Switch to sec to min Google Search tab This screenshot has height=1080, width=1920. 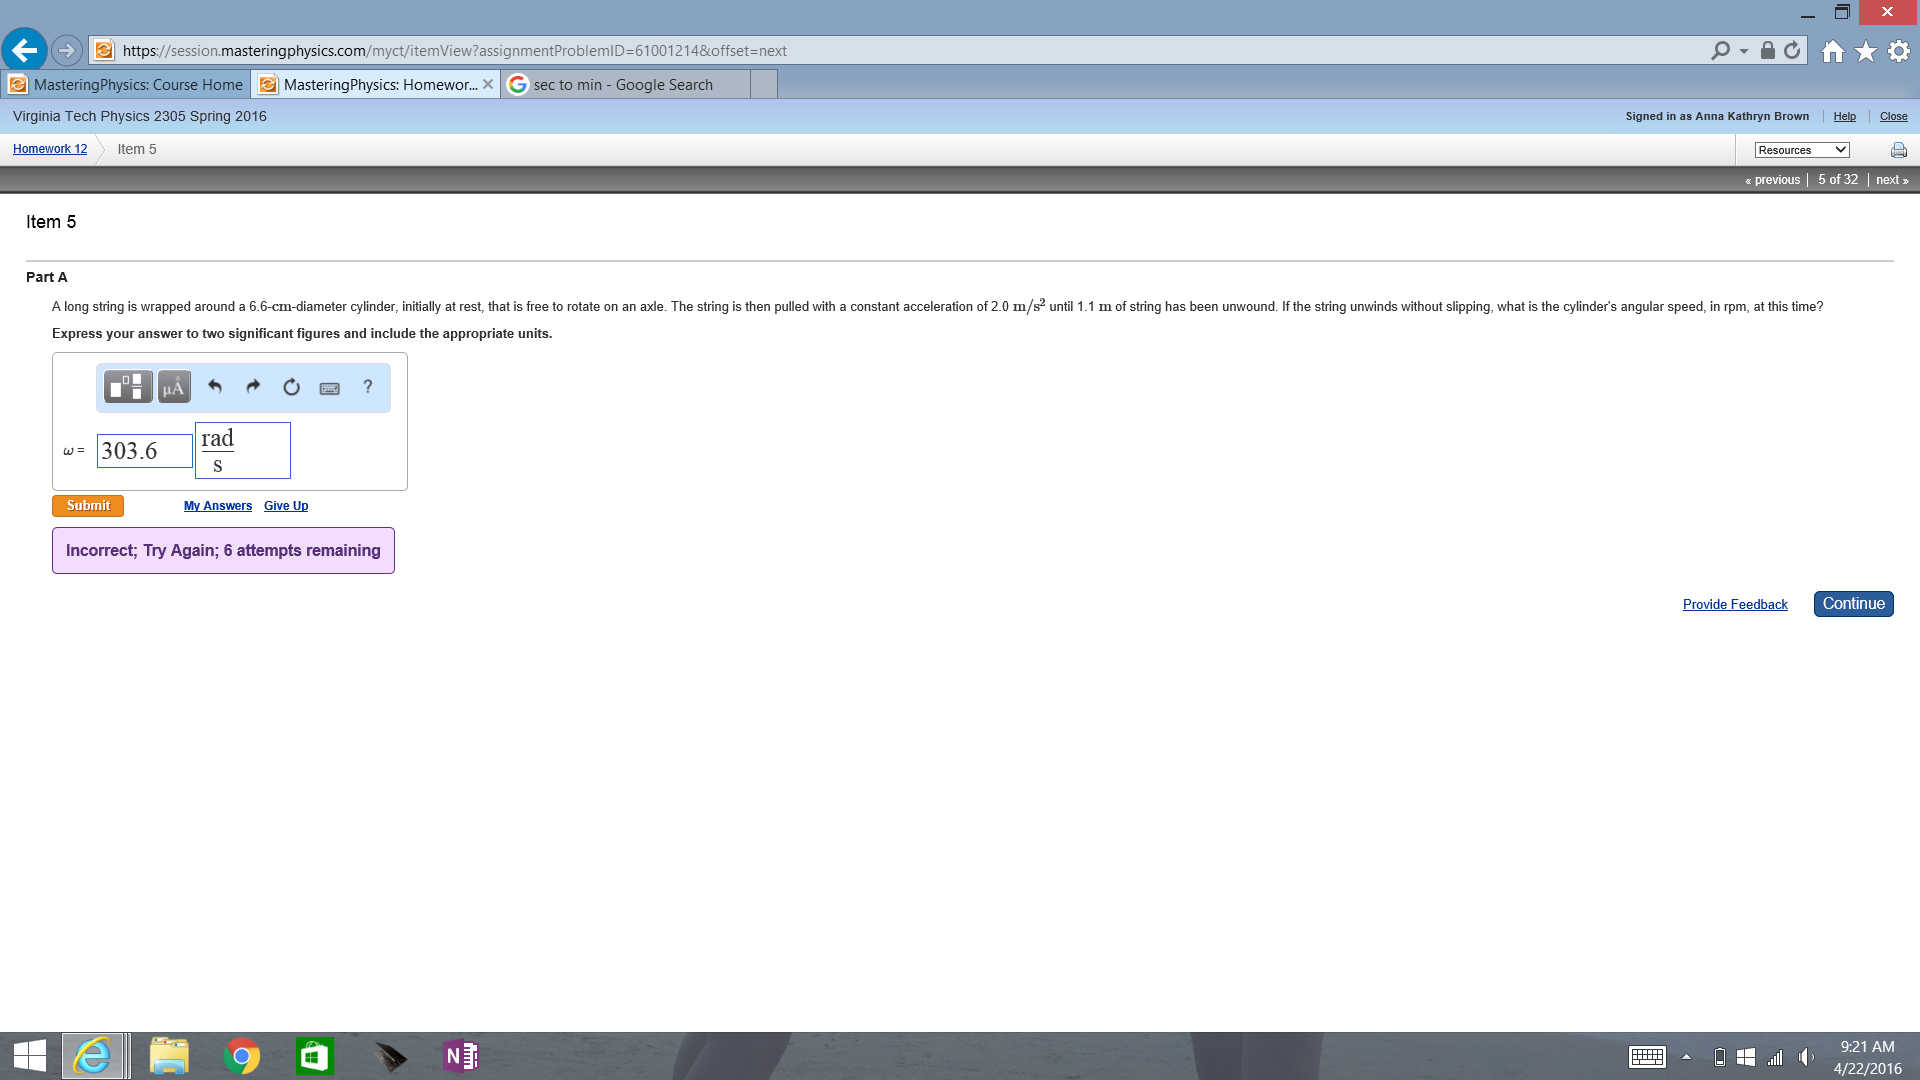pyautogui.click(x=623, y=85)
